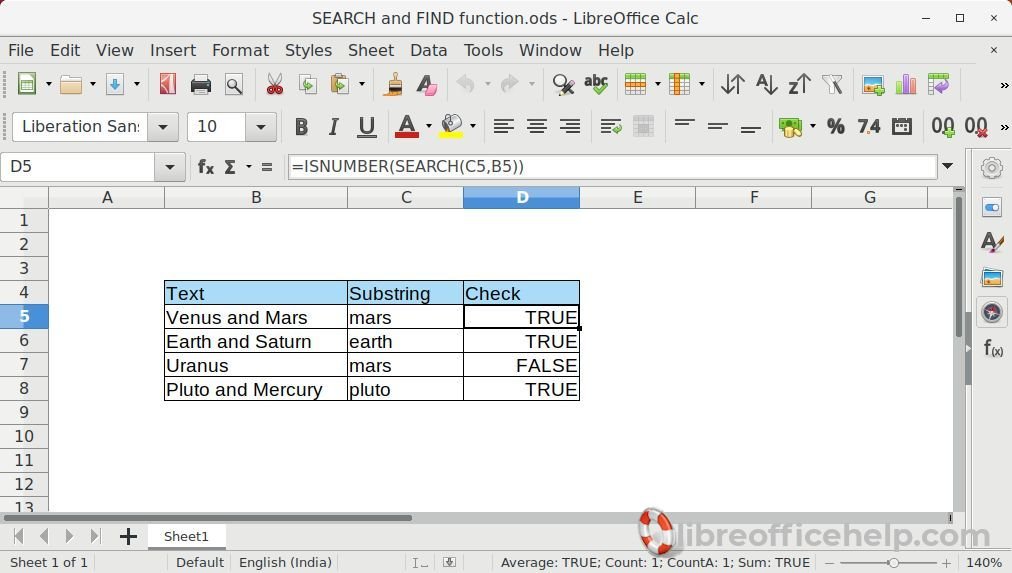Open sidebar Gallery panel
The width and height of the screenshot is (1012, 573).
992,278
